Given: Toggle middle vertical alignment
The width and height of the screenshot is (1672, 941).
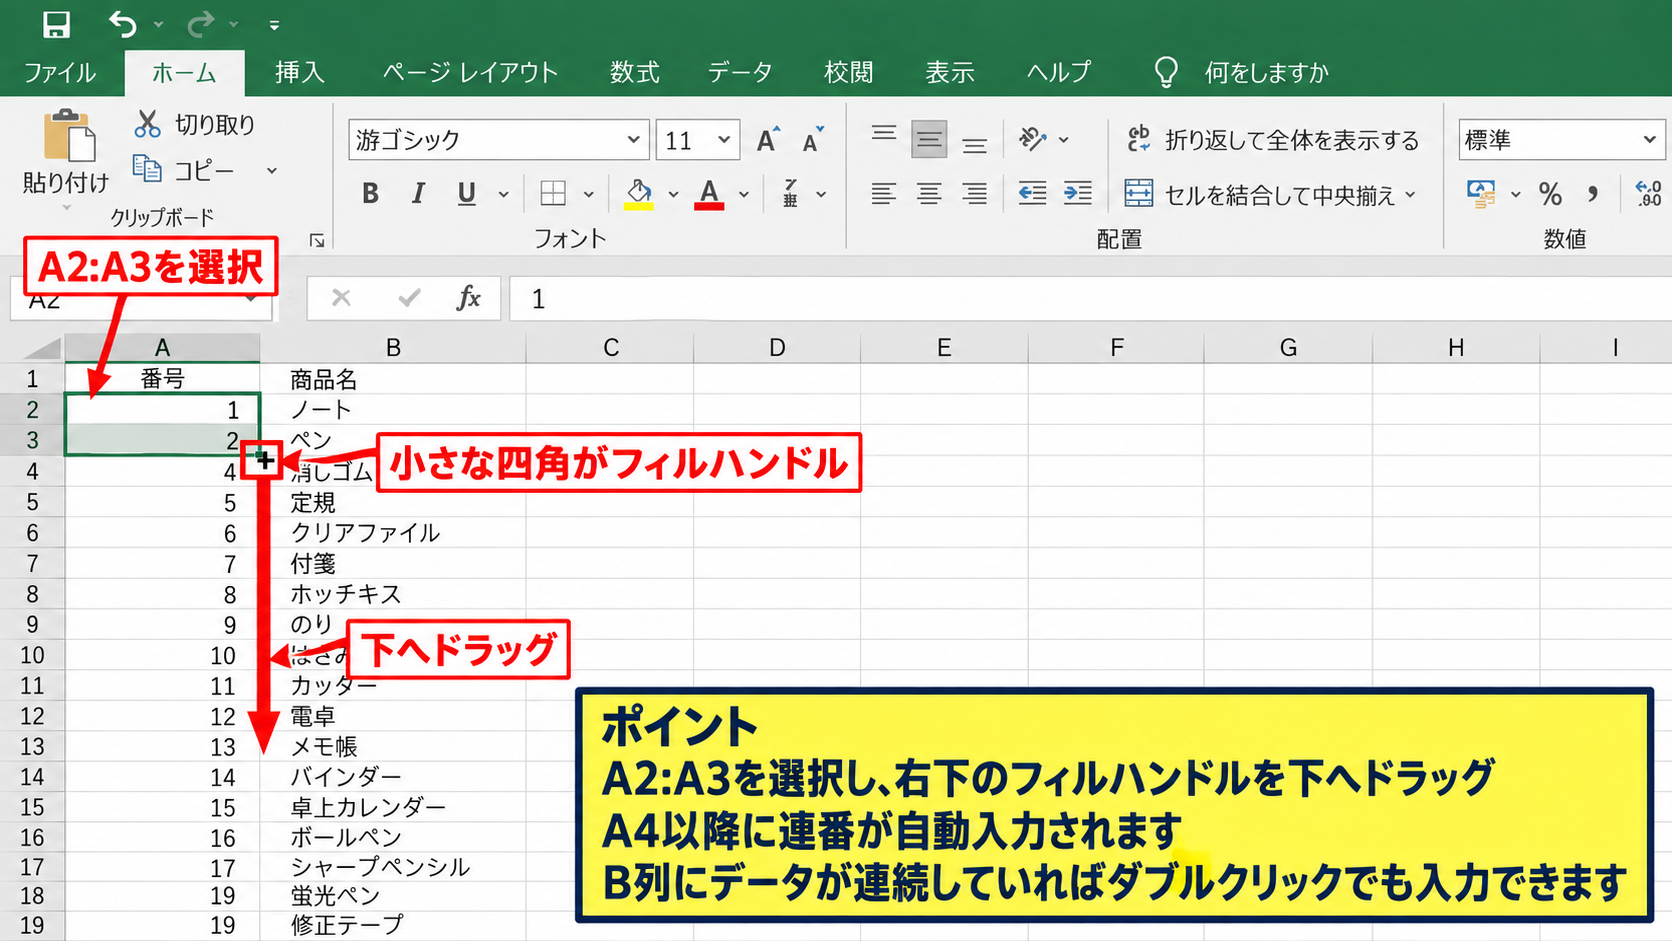Looking at the screenshot, I should (929, 140).
